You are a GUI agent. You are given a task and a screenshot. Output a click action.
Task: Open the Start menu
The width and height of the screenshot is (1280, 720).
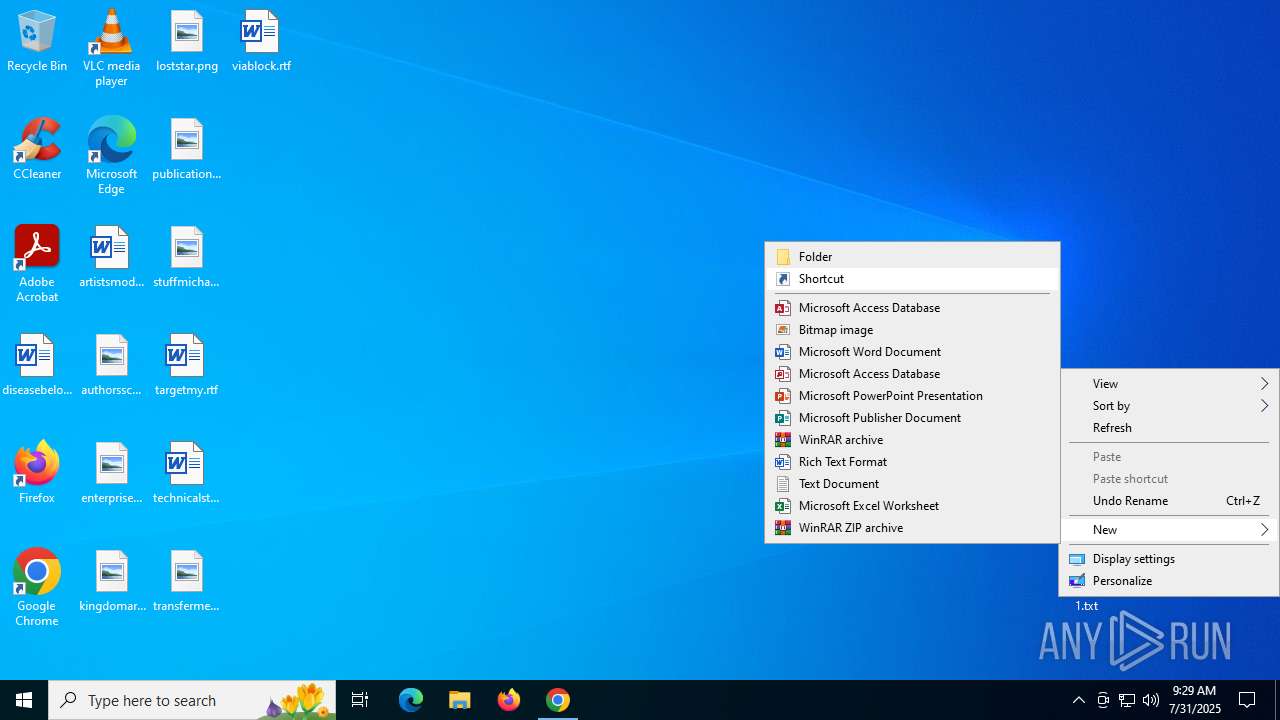coord(24,700)
